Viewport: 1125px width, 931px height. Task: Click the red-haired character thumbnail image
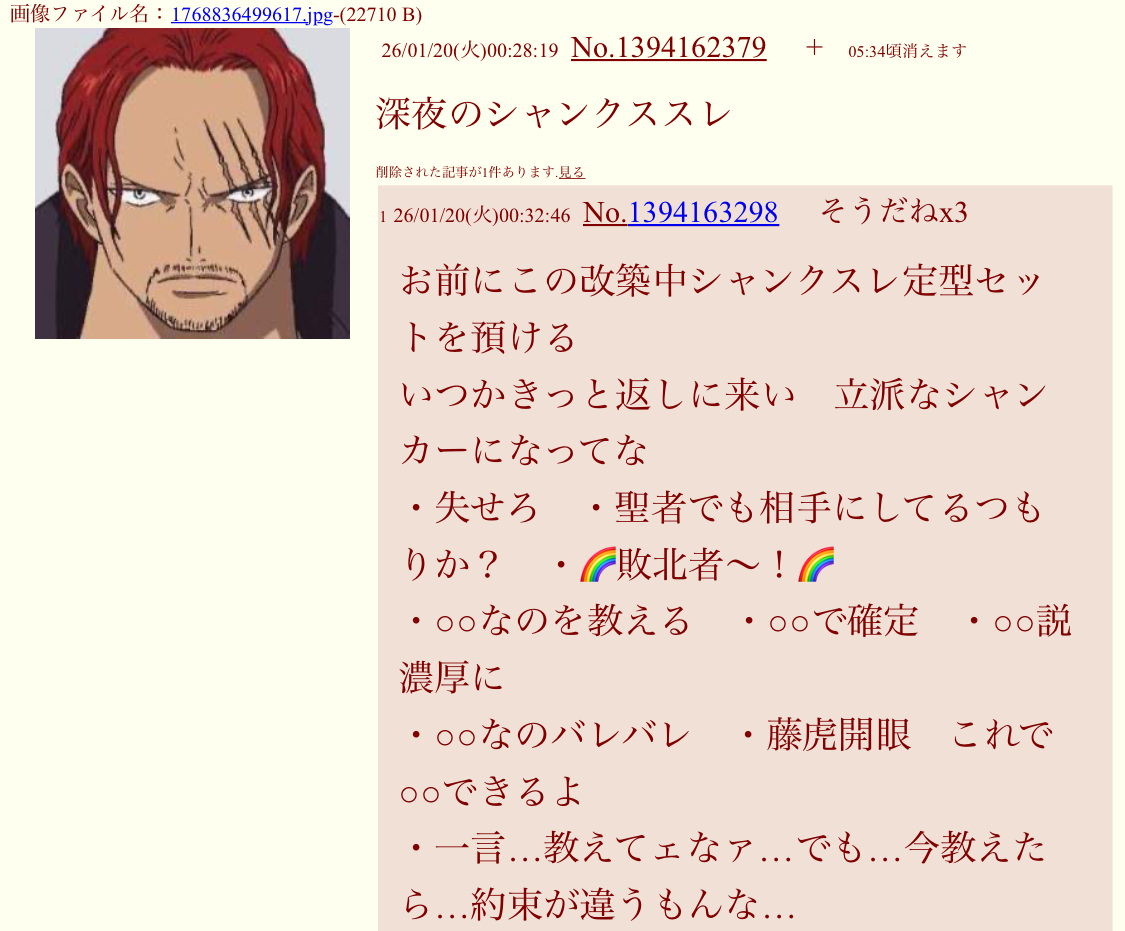[x=192, y=184]
